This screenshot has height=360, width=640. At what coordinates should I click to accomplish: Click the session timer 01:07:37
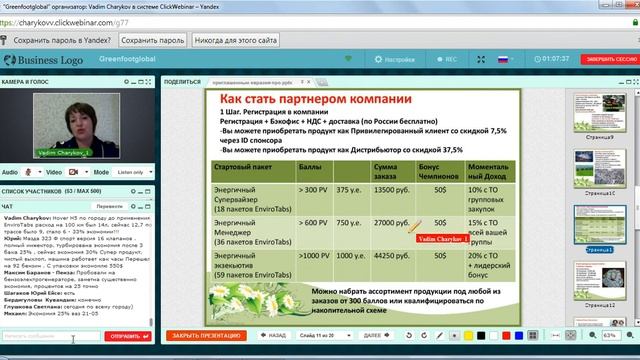click(x=551, y=59)
